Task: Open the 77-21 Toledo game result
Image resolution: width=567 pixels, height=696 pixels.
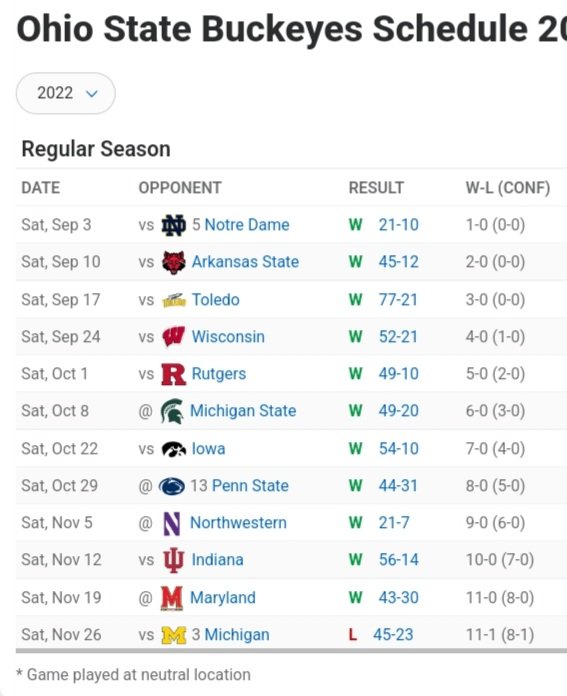Action: click(398, 300)
